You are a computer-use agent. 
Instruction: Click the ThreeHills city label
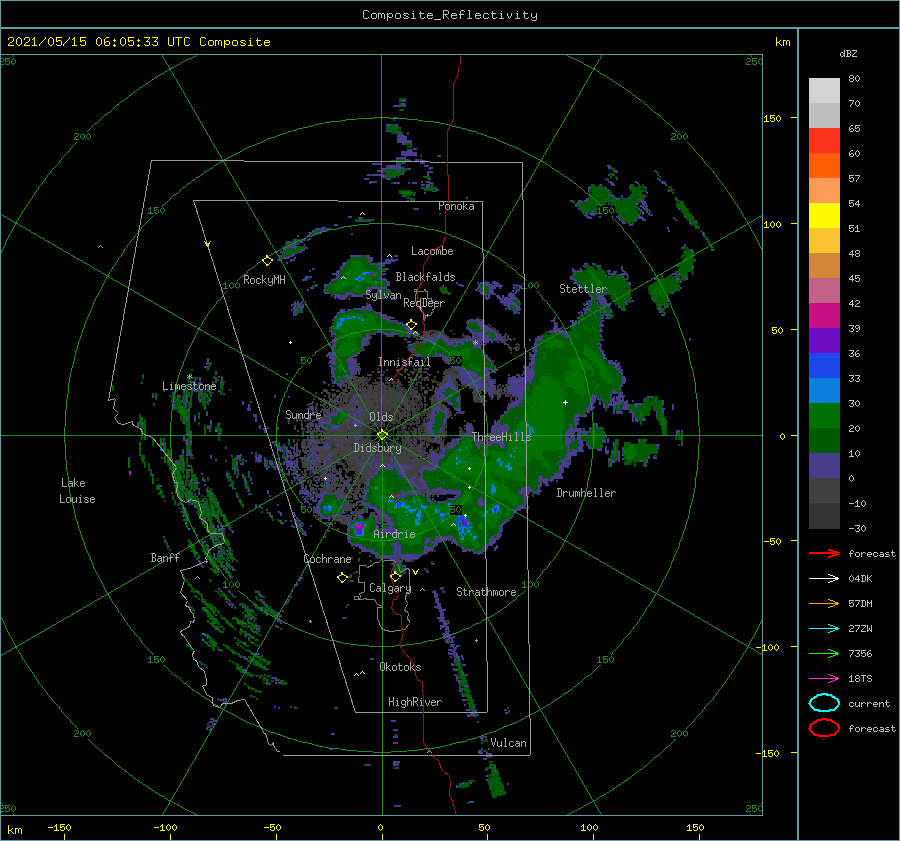(x=502, y=437)
